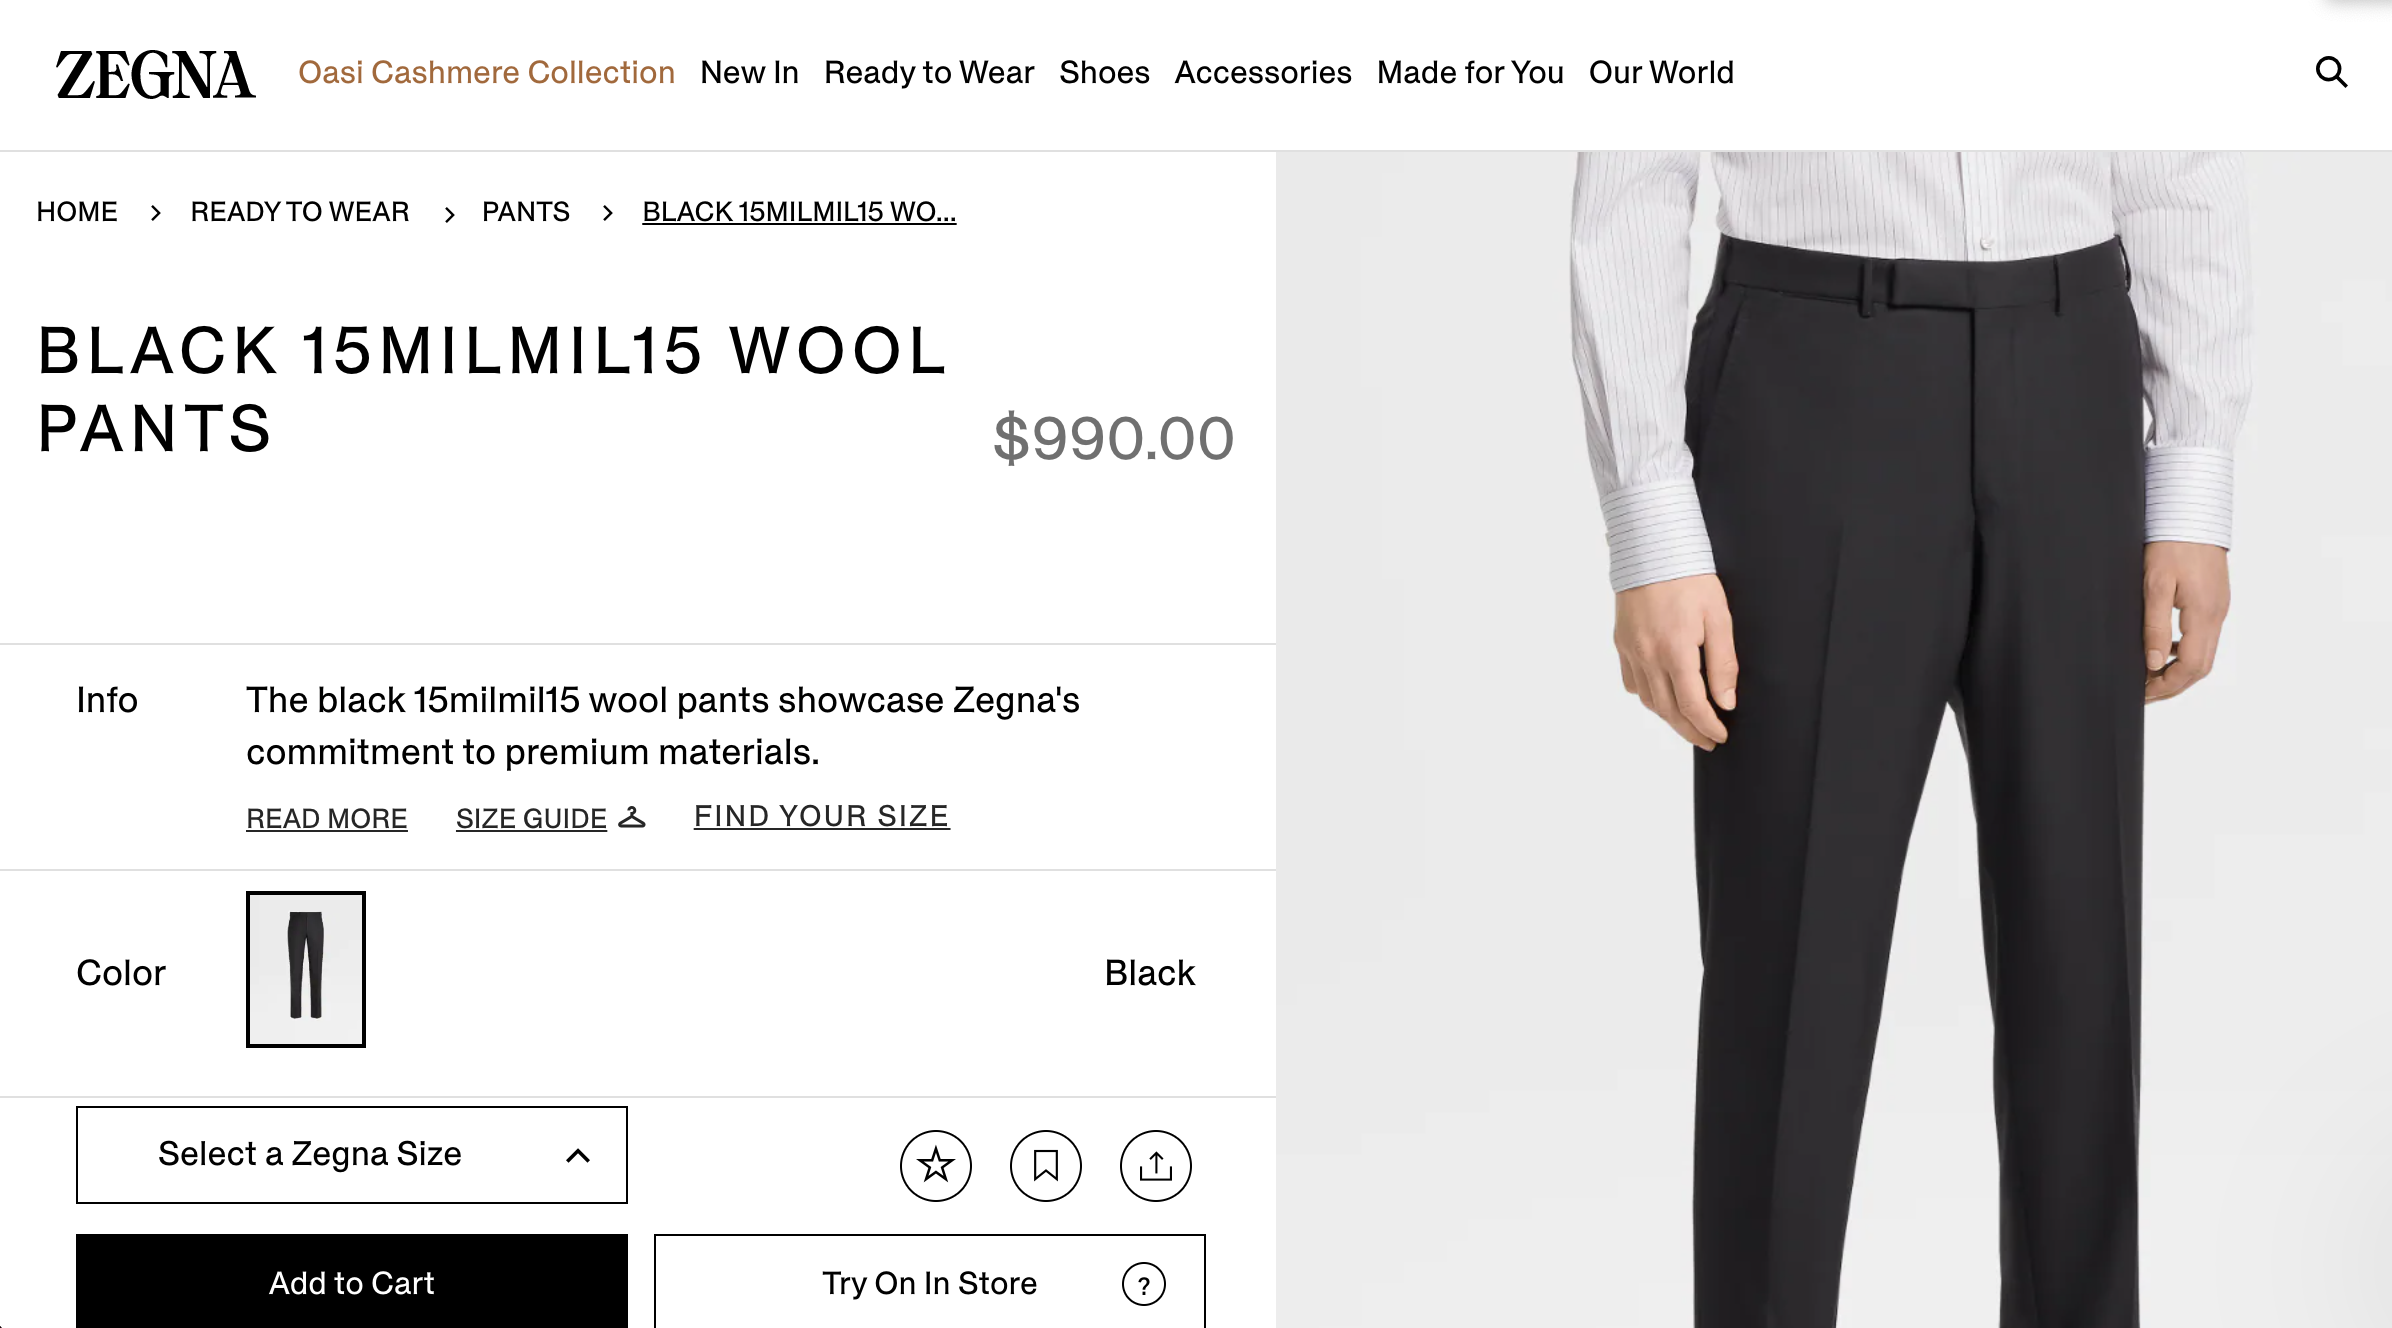2392x1328 pixels.
Task: Navigate to the Accessories menu
Action: 1263,72
